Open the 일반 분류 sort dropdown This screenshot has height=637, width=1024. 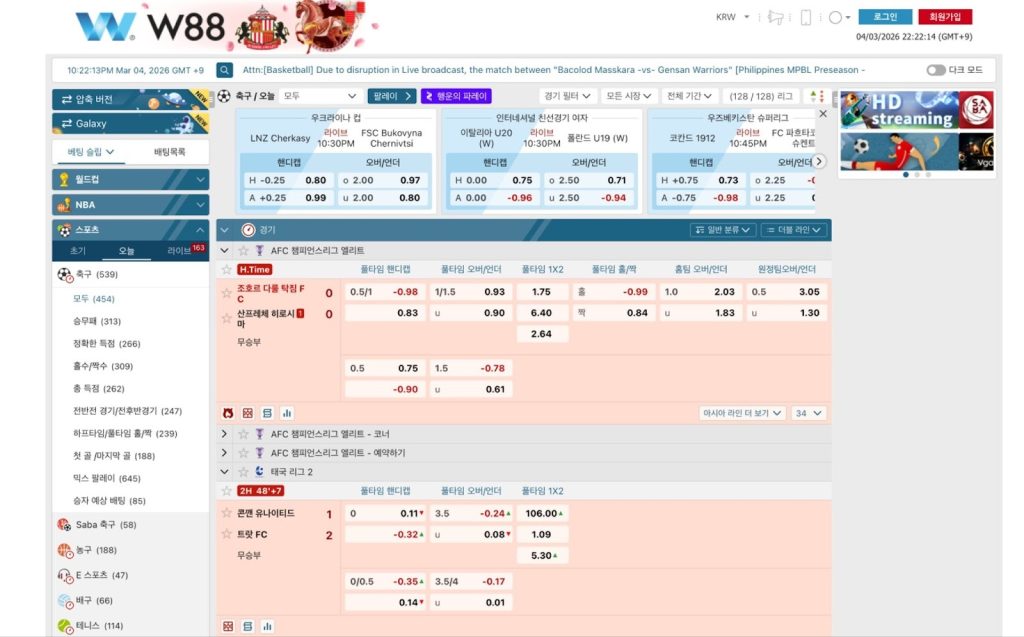[723, 230]
